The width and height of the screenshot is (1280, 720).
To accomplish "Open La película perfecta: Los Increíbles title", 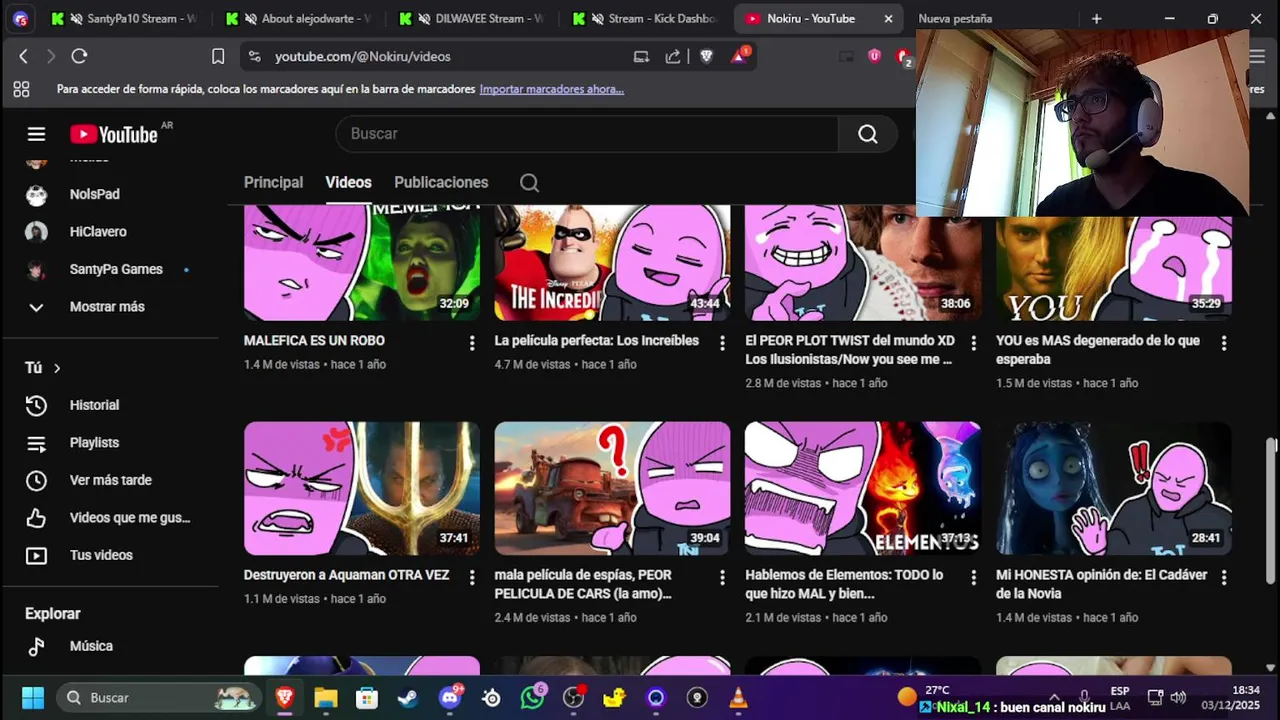I will [597, 341].
